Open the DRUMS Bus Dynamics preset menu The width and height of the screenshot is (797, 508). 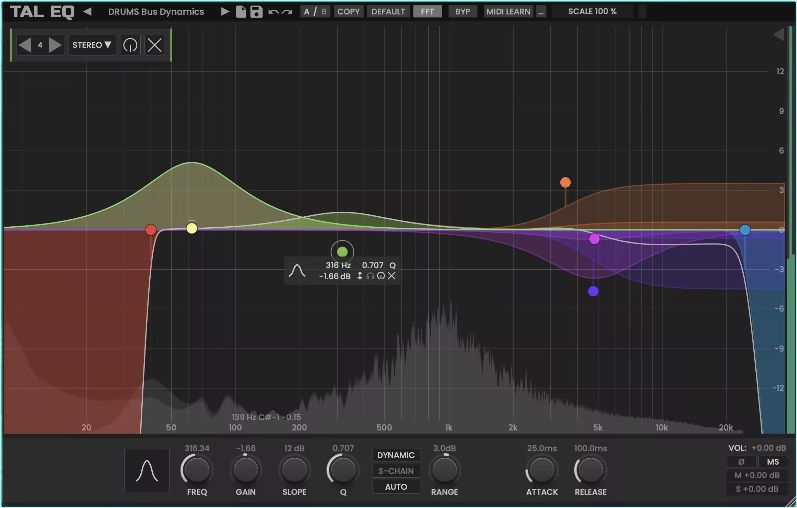[x=155, y=12]
